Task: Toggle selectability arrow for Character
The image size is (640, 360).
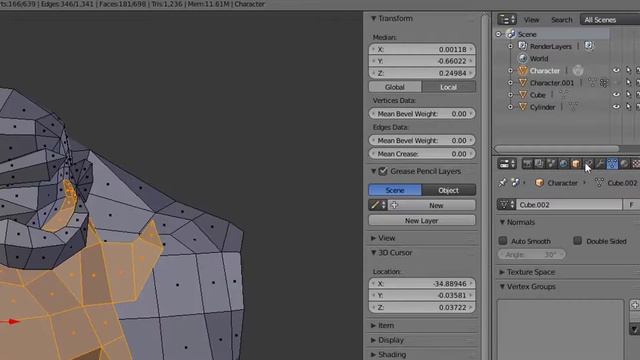Action: (x=628, y=70)
